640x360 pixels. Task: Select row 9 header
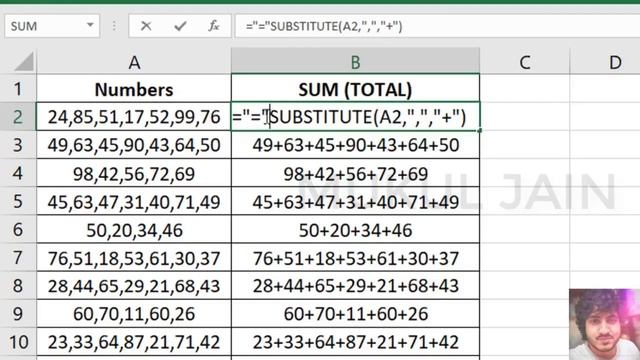pyautogui.click(x=18, y=314)
